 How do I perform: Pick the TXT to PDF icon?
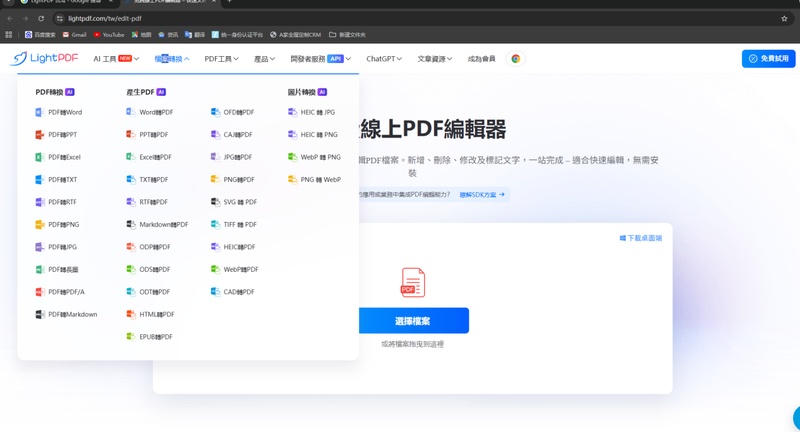click(131, 180)
